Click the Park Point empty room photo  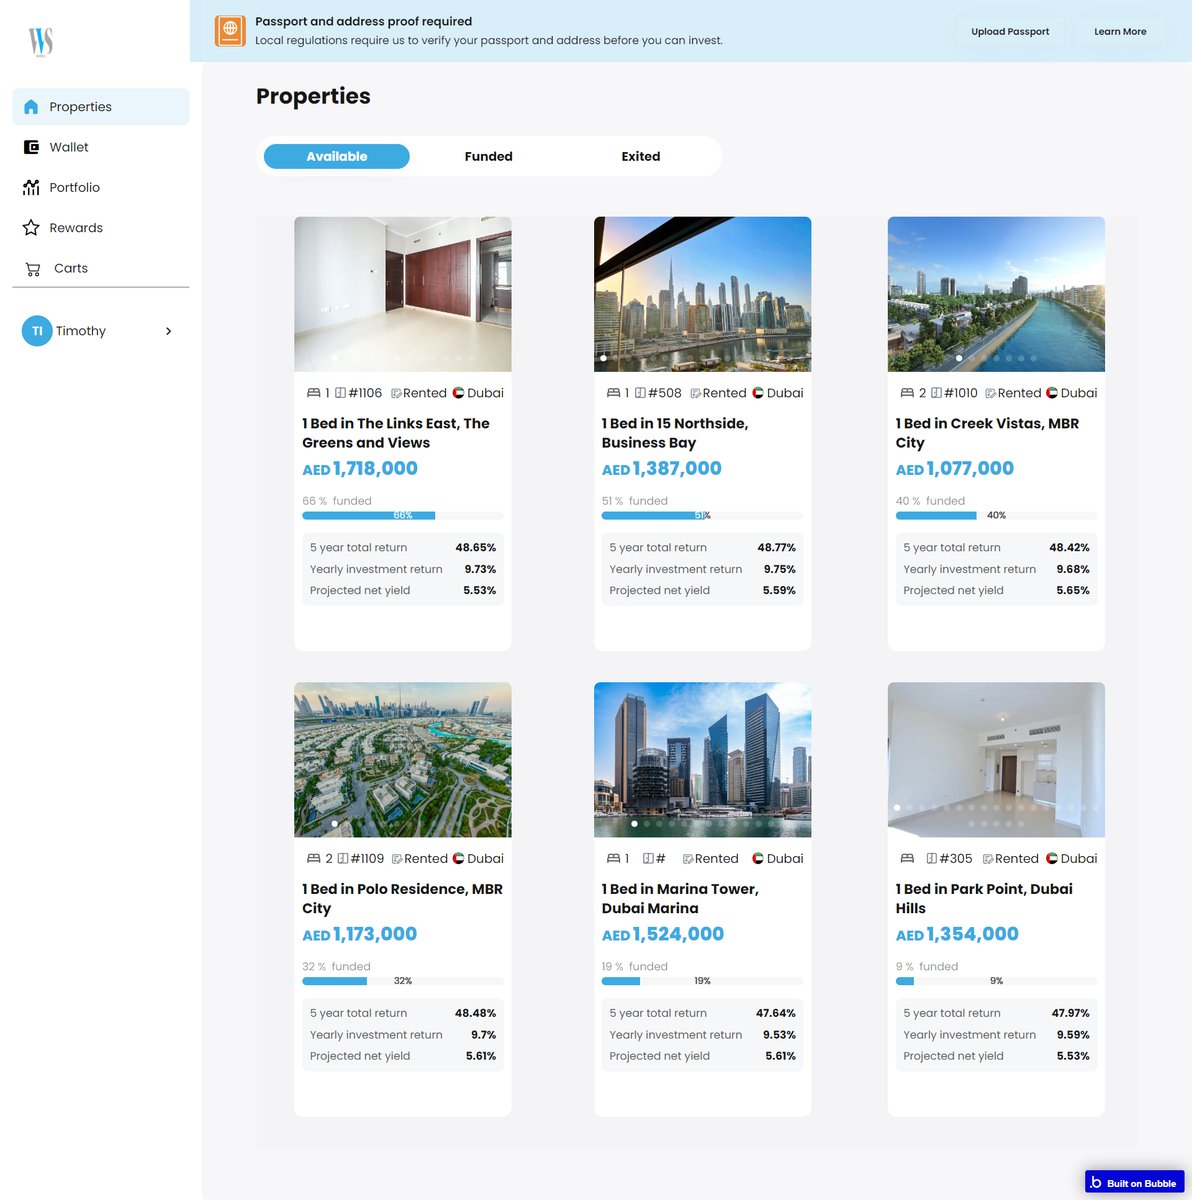click(996, 760)
